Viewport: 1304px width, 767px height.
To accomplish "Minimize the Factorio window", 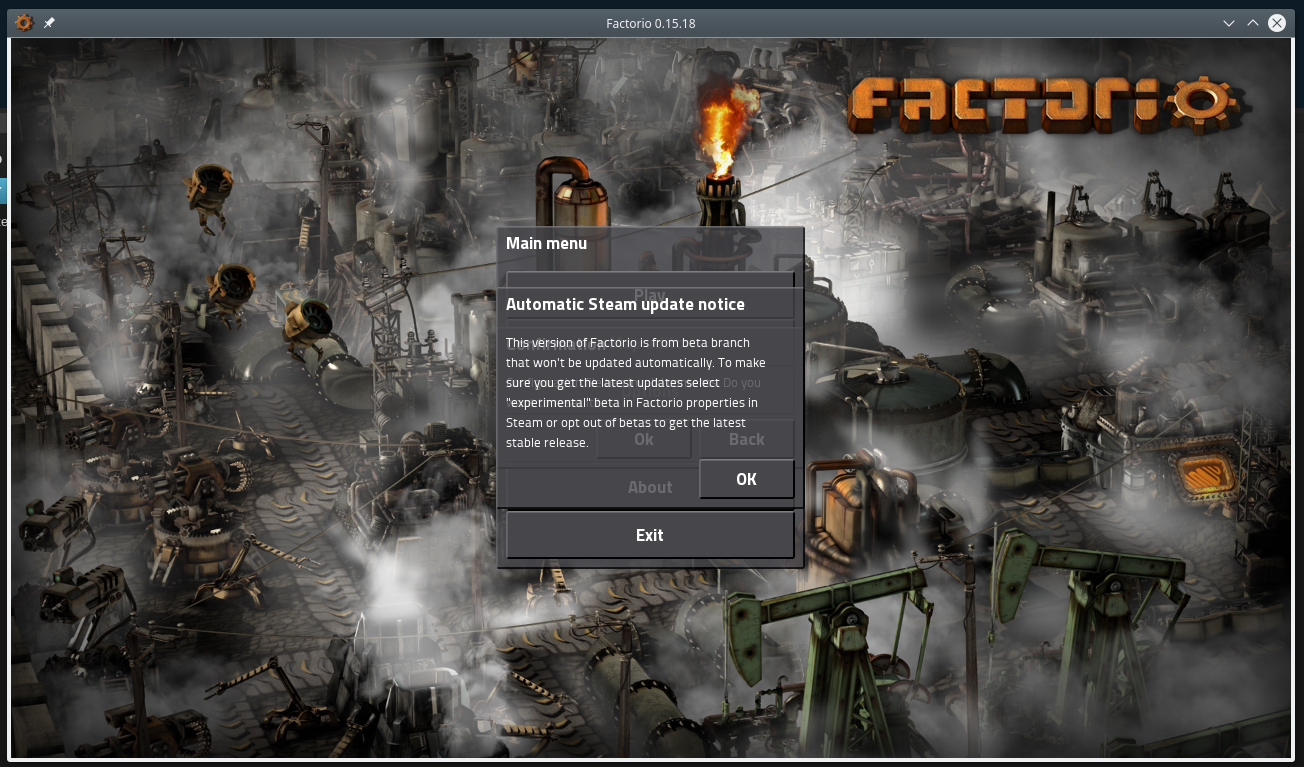I will 1230,22.
